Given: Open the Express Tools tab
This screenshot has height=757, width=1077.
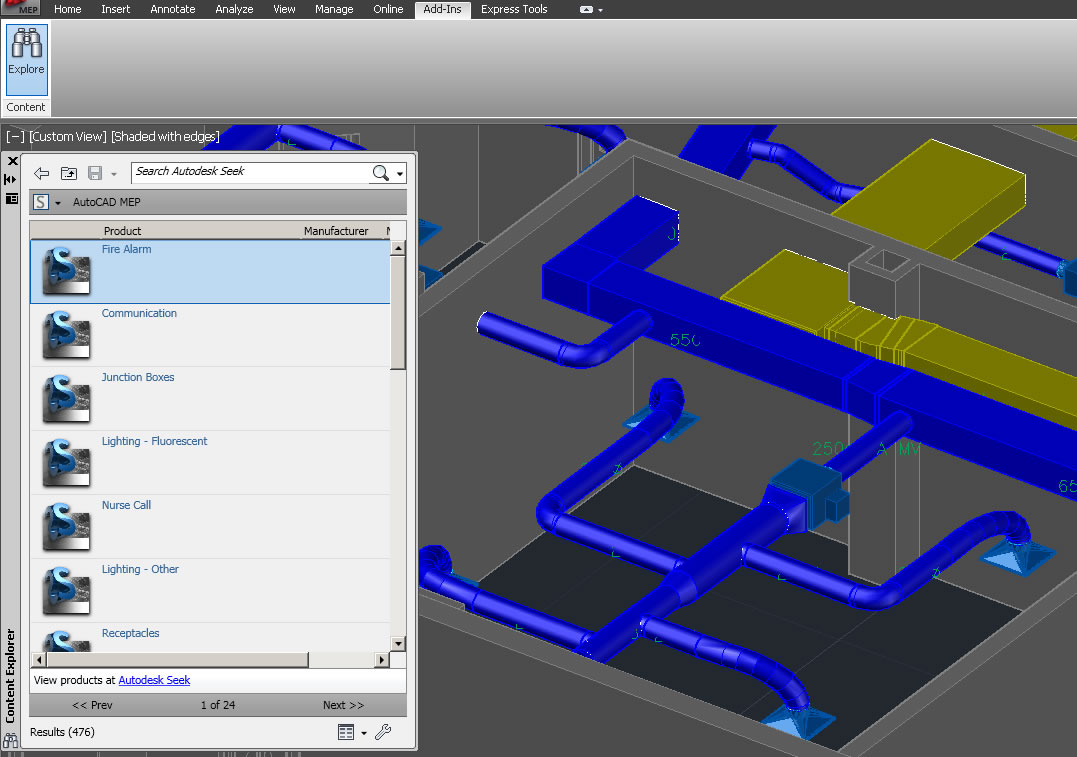Looking at the screenshot, I should click(x=514, y=9).
